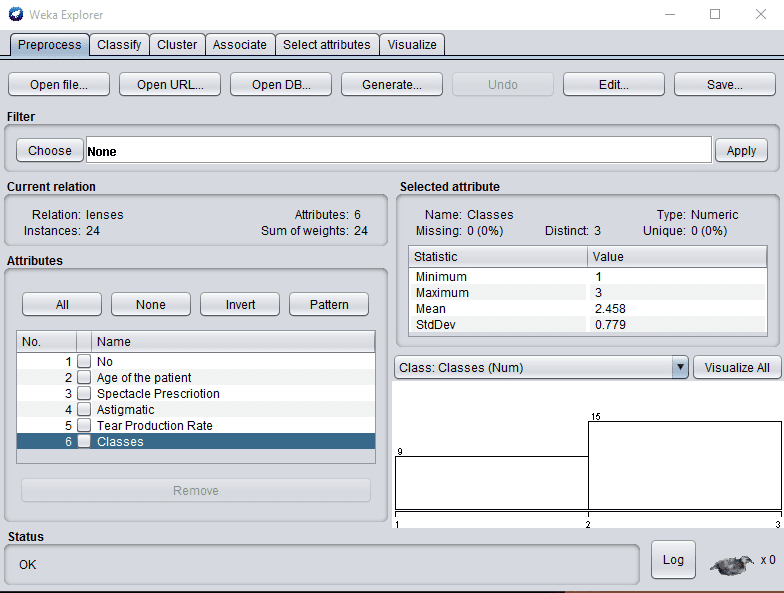Tick the Tear Production Rate checkbox

click(x=84, y=425)
